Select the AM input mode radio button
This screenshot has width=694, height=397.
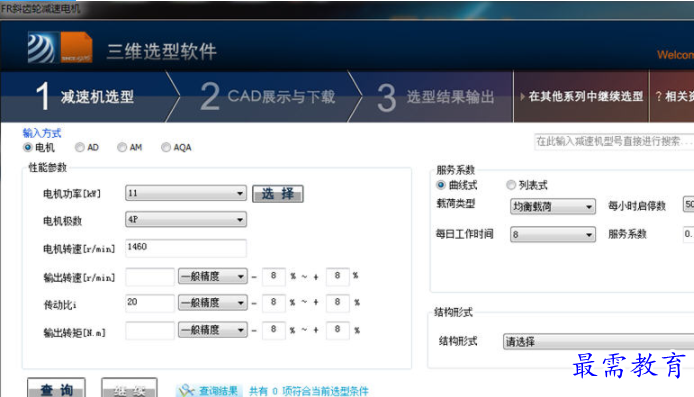pyautogui.click(x=122, y=147)
